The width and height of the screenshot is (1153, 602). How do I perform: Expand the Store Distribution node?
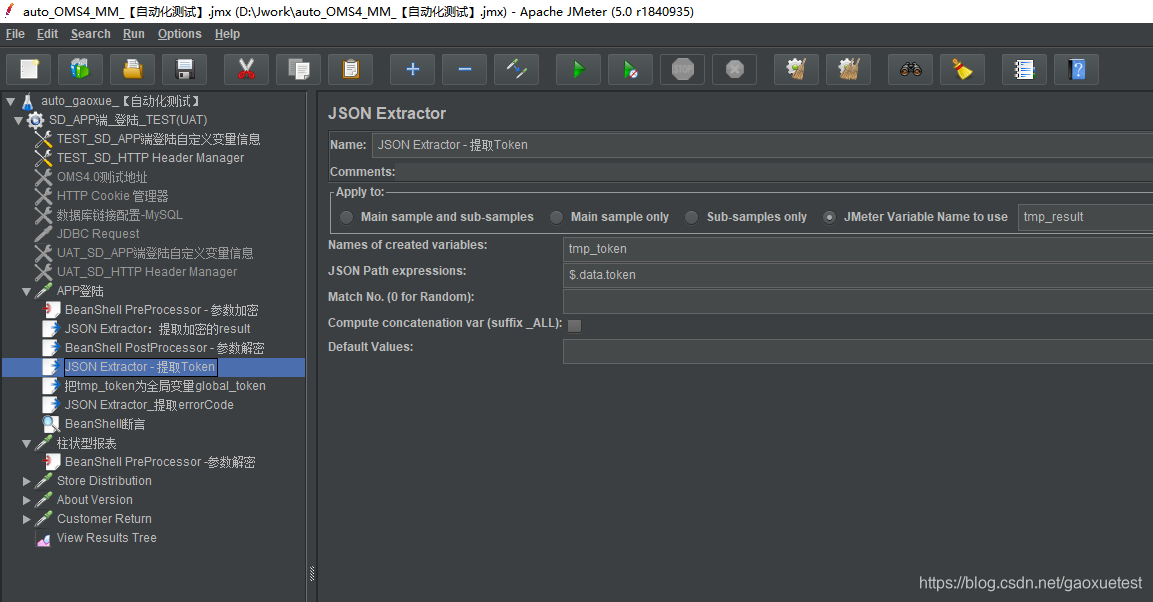[x=26, y=481]
